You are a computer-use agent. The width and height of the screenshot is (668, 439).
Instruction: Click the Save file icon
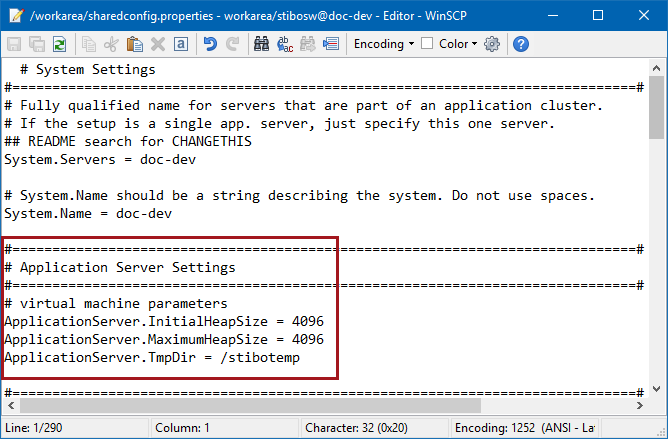pos(14,44)
